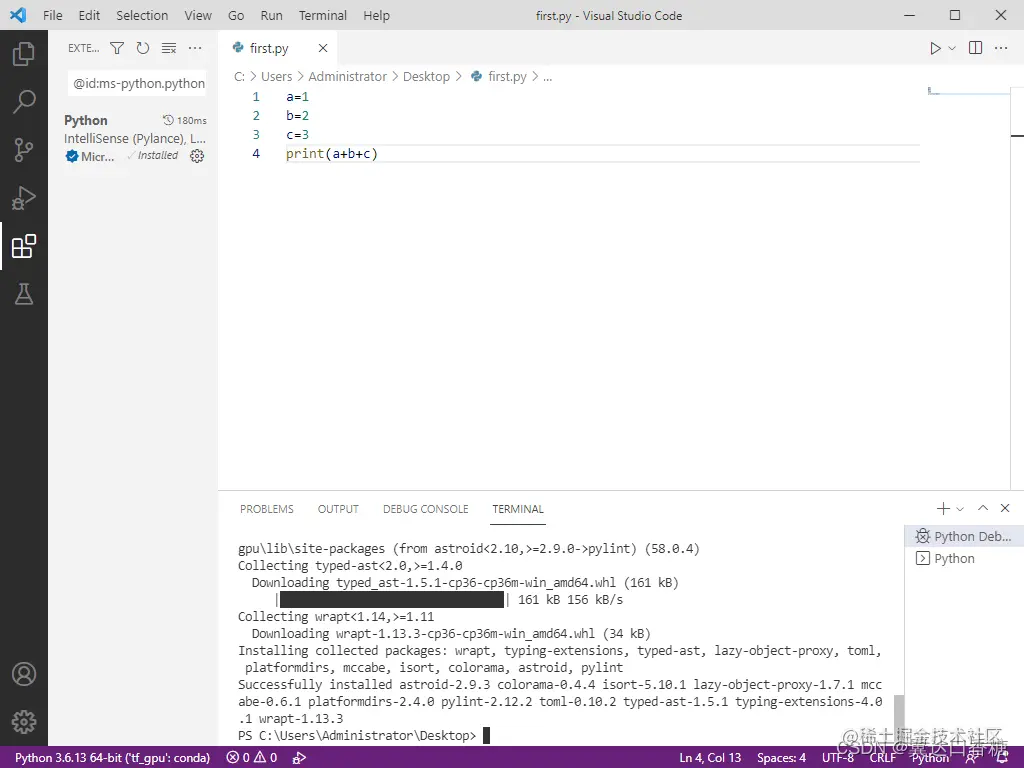The height and width of the screenshot is (768, 1024).
Task: Open the Edit menu
Action: [89, 15]
